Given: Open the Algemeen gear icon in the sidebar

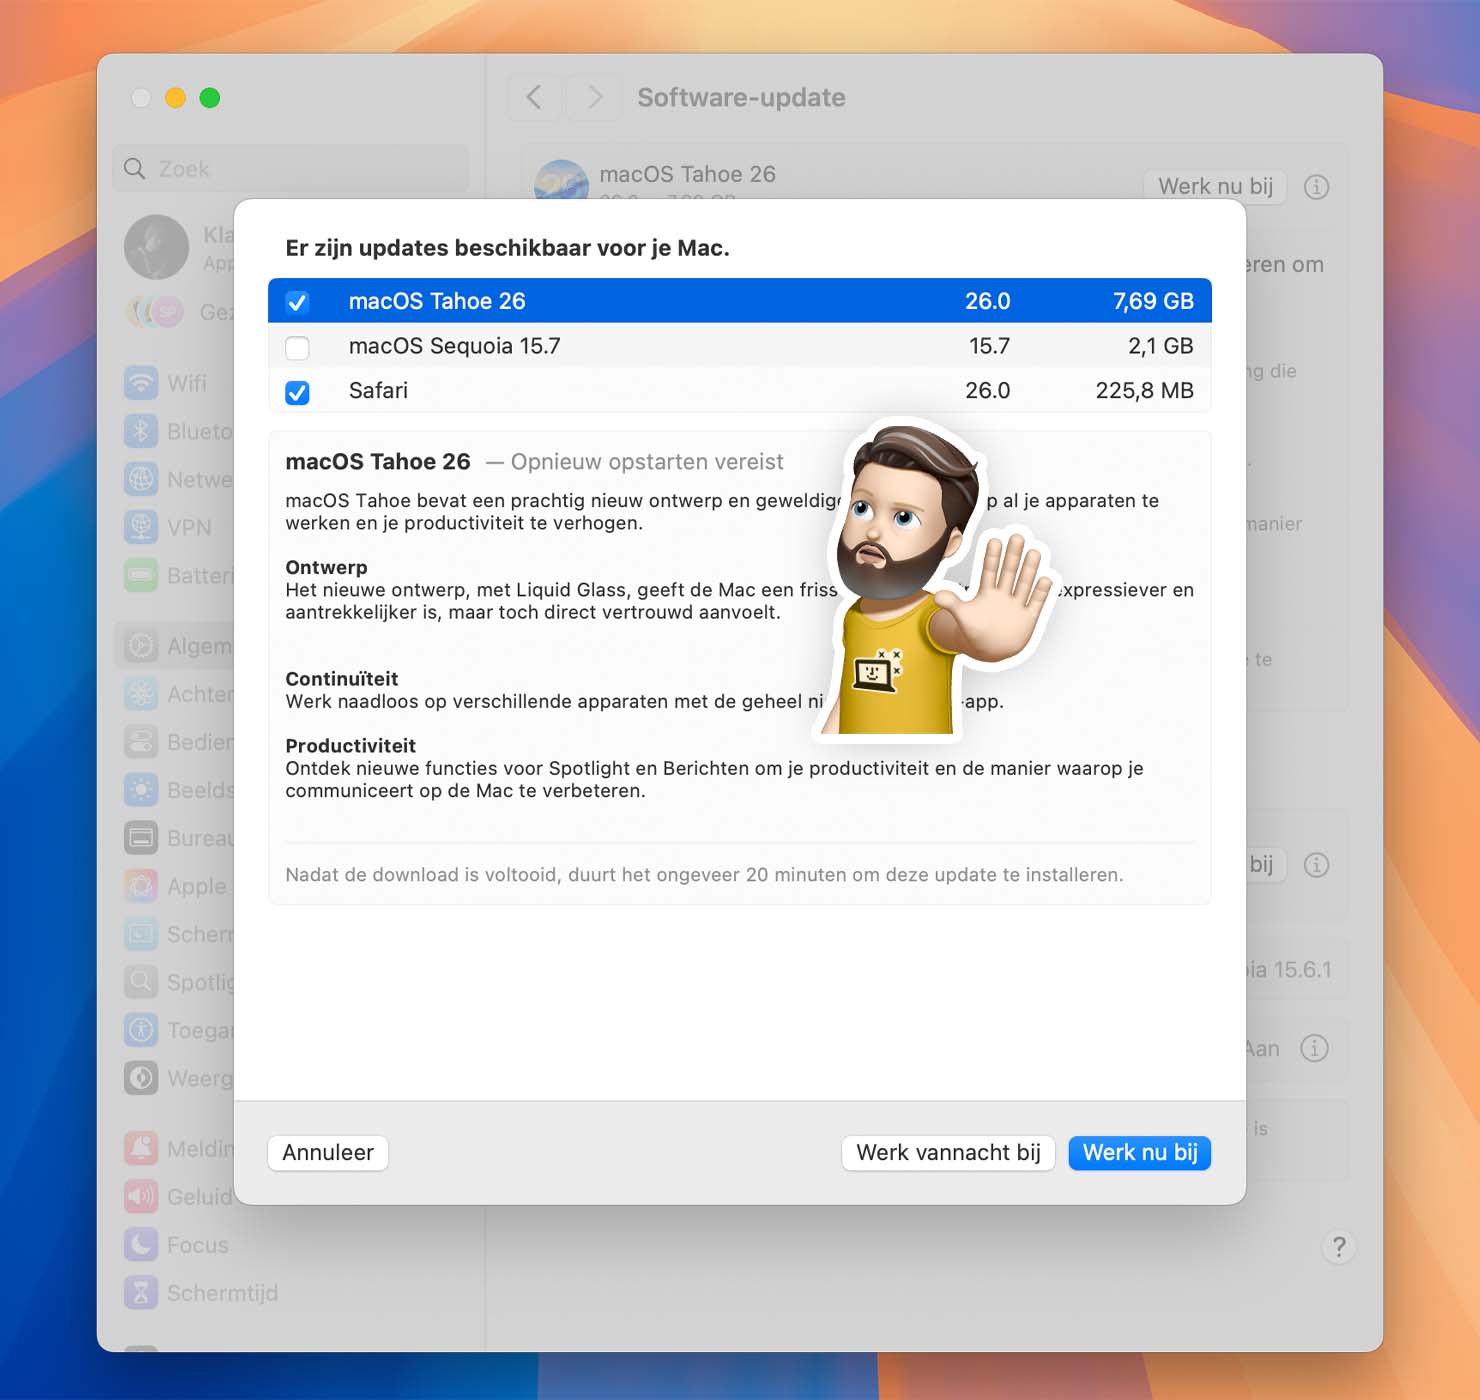Looking at the screenshot, I should [x=141, y=646].
